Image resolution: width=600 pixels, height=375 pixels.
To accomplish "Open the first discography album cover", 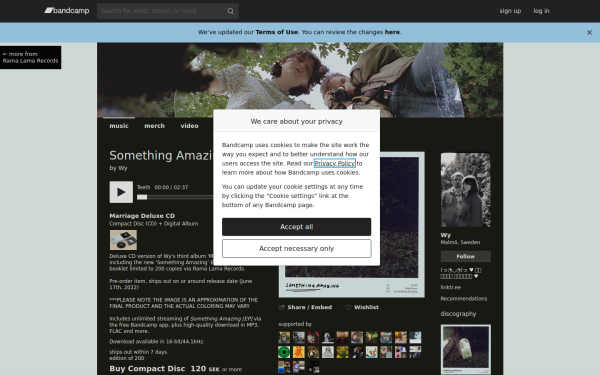I will pyautogui.click(x=466, y=350).
